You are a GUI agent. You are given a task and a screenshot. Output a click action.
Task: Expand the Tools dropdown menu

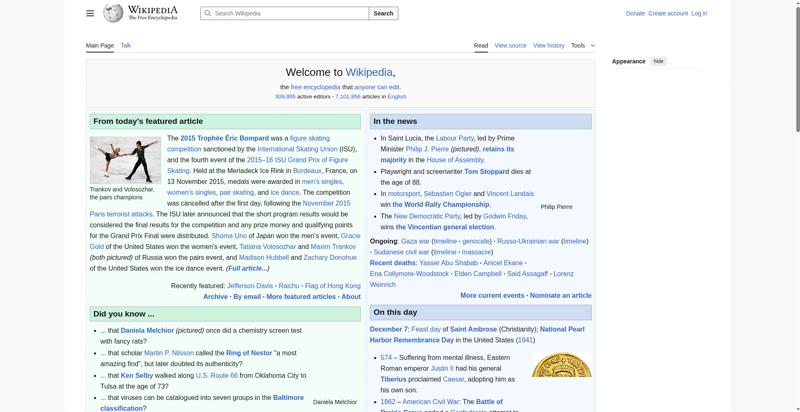tap(578, 45)
